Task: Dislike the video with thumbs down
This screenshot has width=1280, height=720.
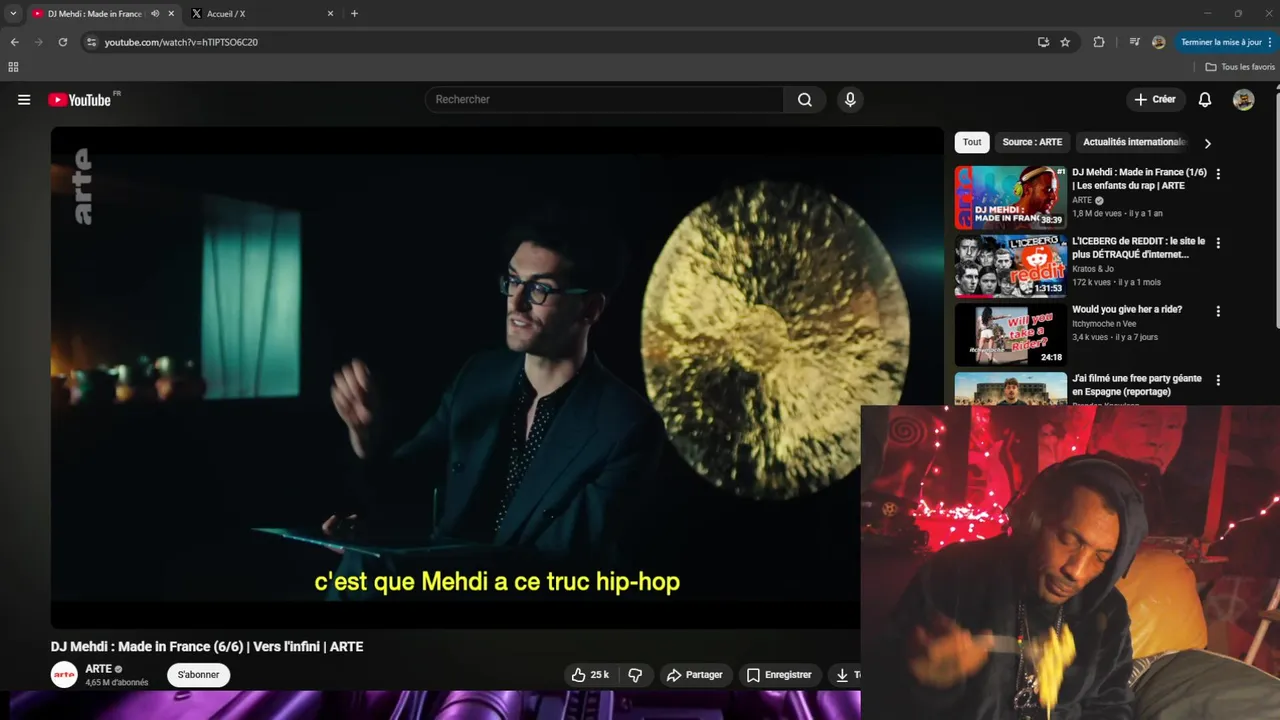Action: [635, 675]
